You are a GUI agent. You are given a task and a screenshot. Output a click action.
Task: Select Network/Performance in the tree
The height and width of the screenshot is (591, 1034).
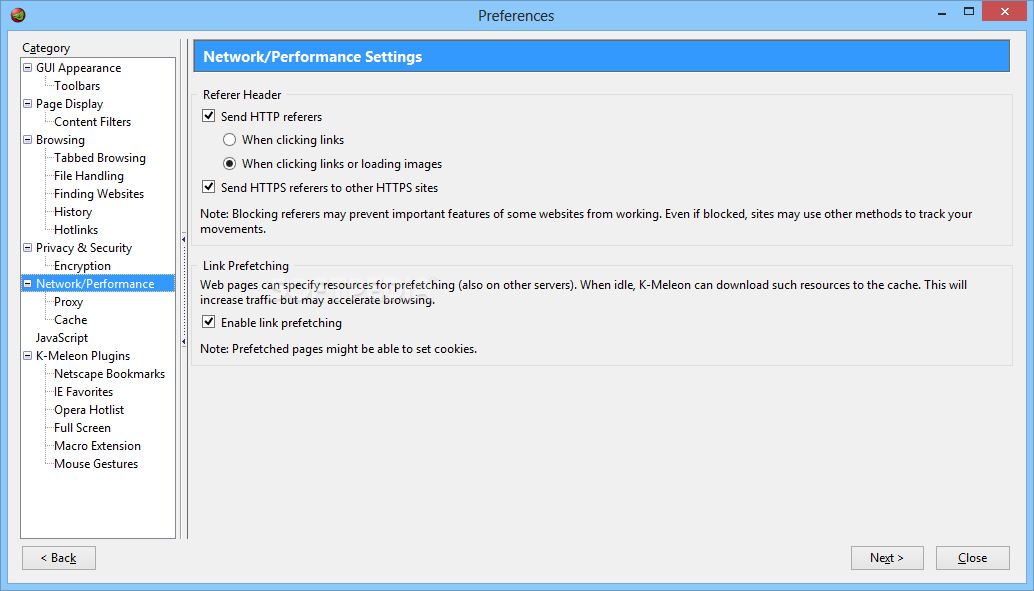pyautogui.click(x=95, y=284)
